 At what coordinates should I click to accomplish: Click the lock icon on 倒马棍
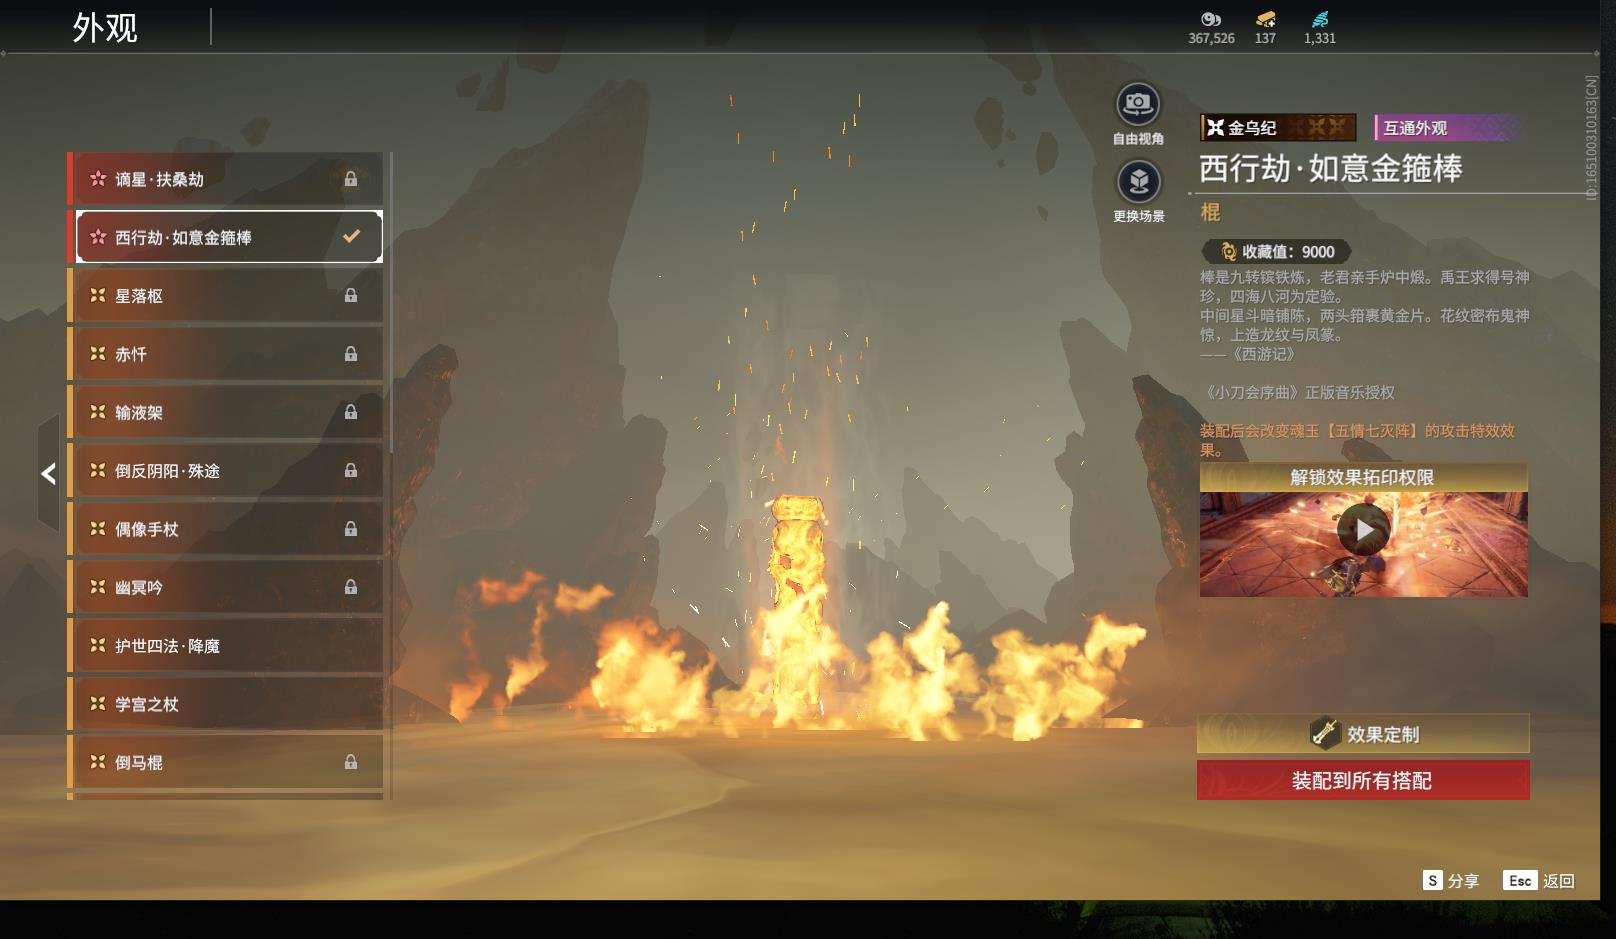point(351,762)
